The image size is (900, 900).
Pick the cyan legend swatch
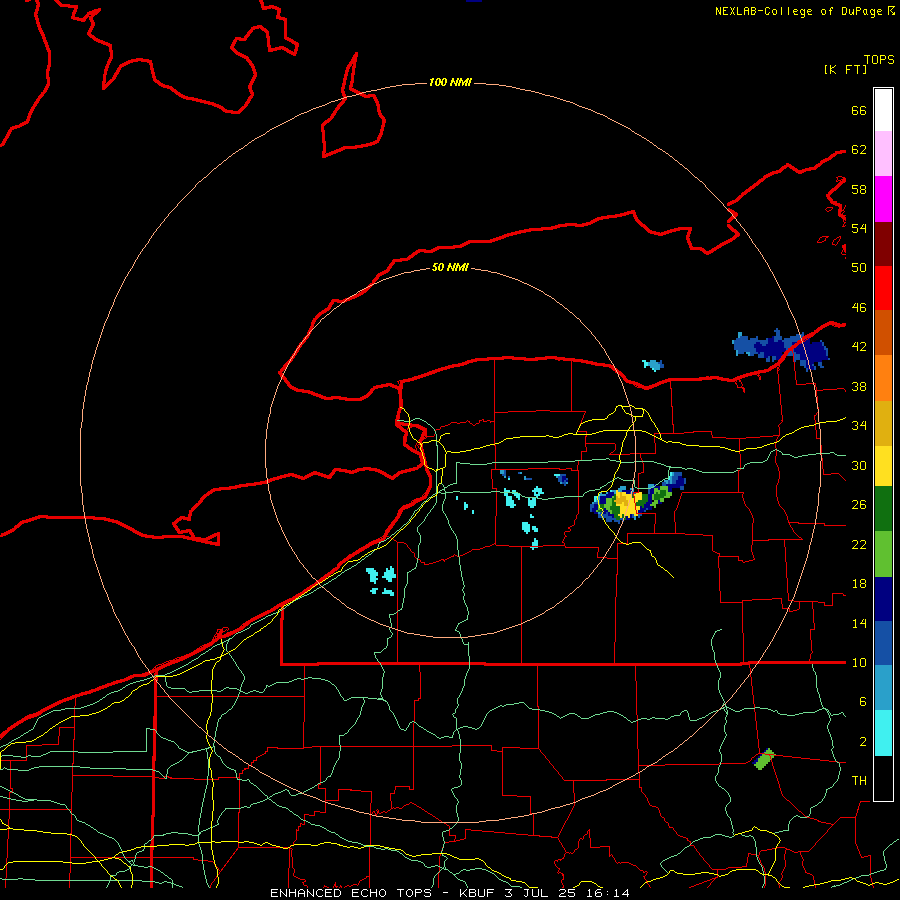[883, 733]
